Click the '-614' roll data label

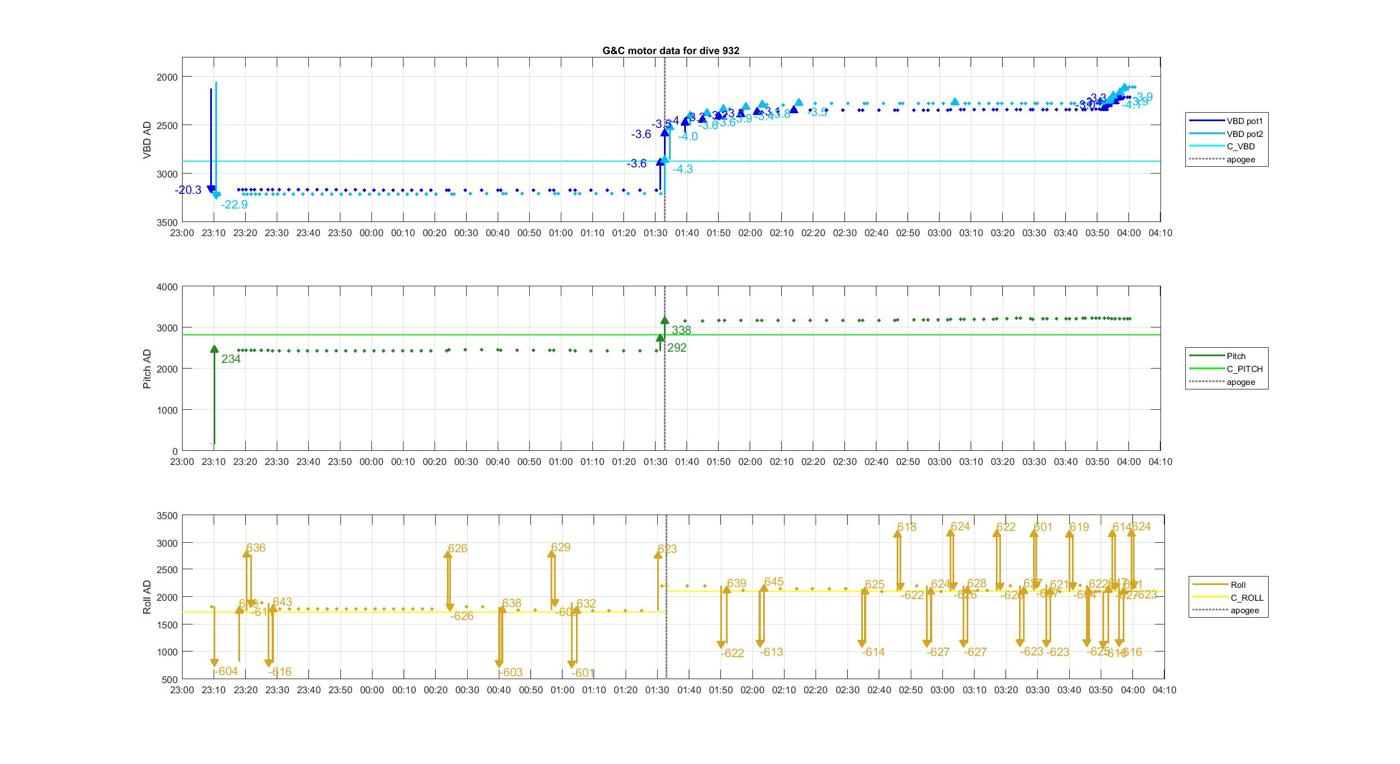coord(873,653)
